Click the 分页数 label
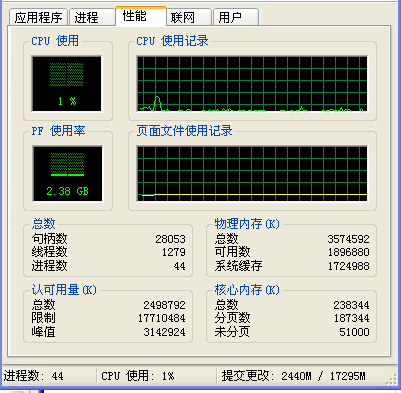Screen dimensions: 401x393 click(x=232, y=318)
